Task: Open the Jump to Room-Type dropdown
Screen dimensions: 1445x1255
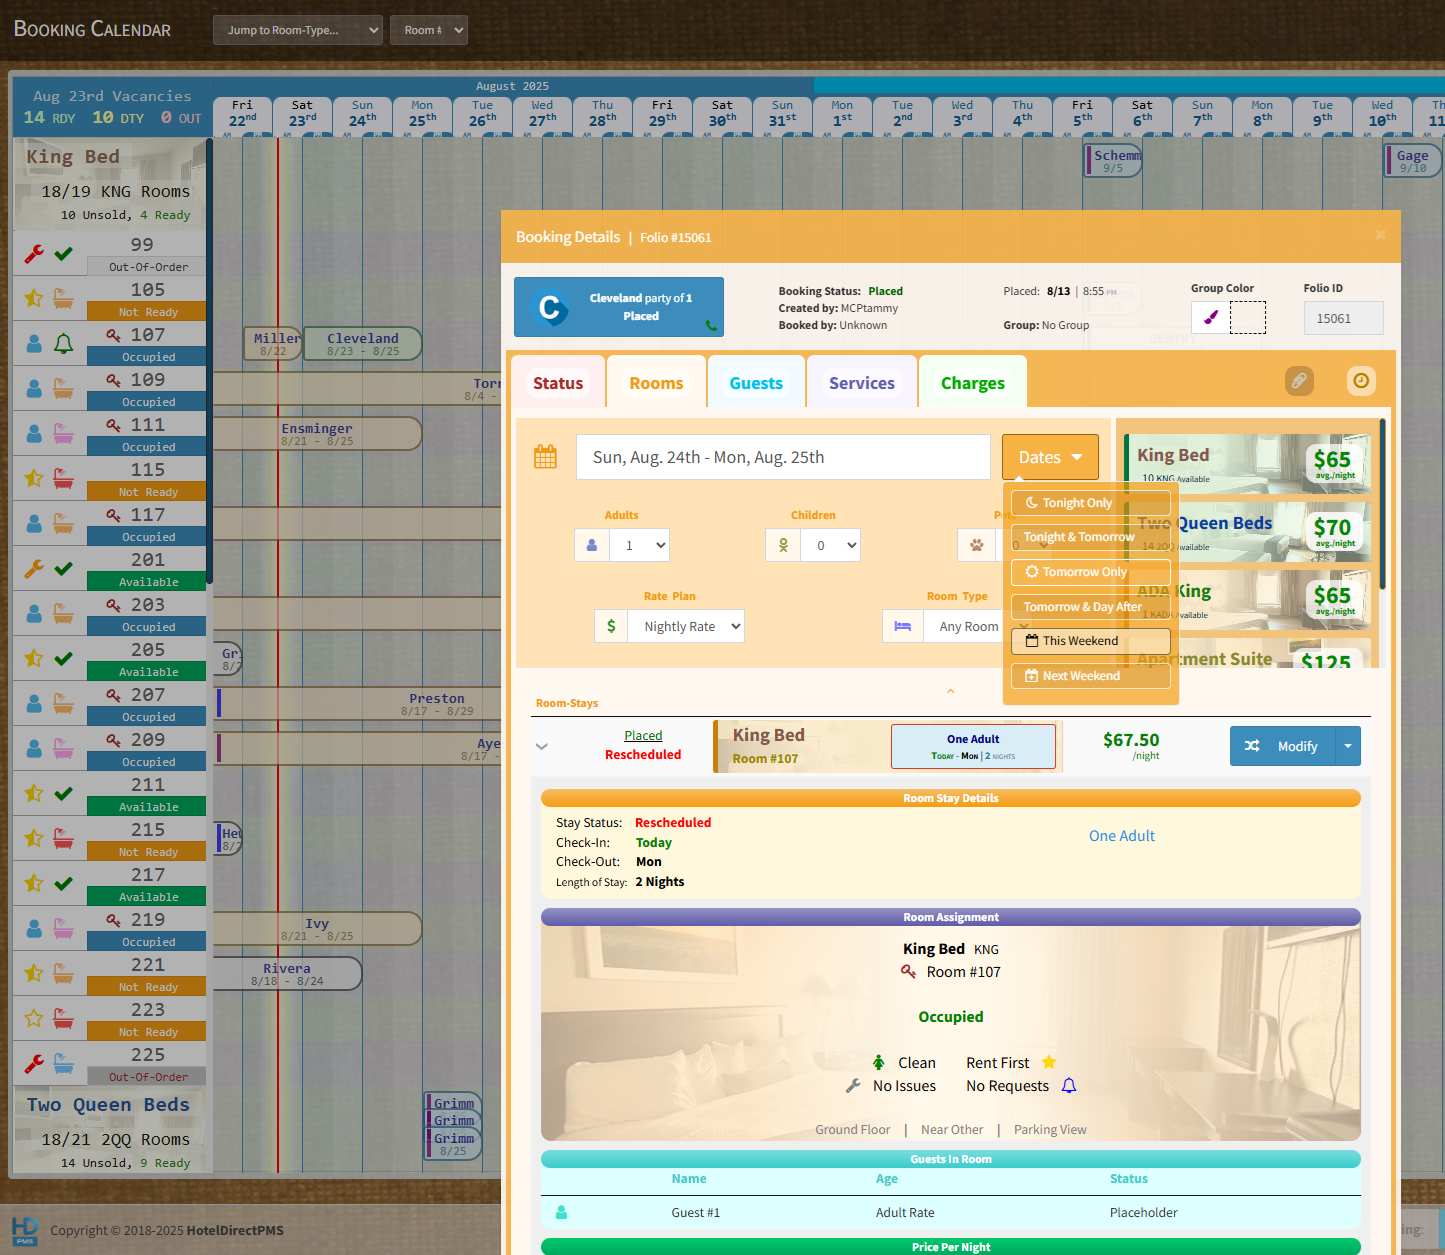Action: tap(297, 30)
